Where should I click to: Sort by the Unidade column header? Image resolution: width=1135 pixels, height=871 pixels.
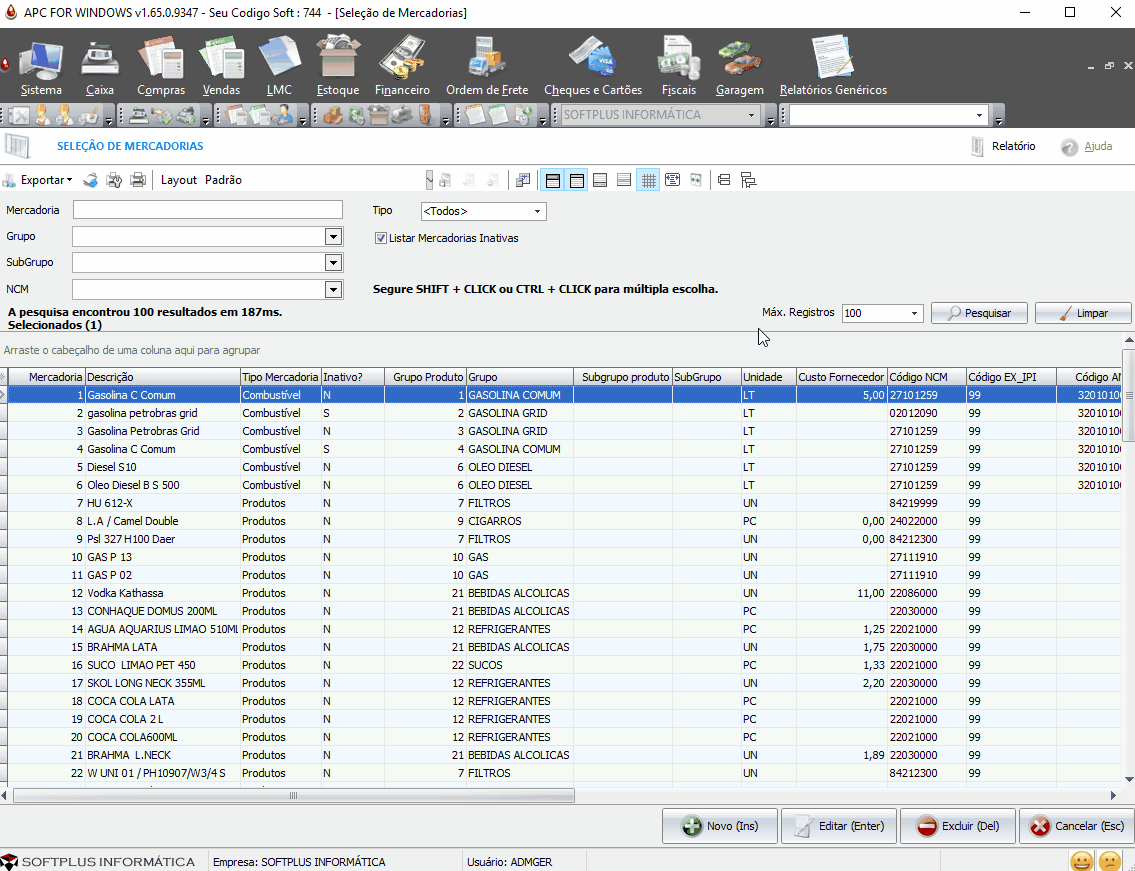(768, 377)
